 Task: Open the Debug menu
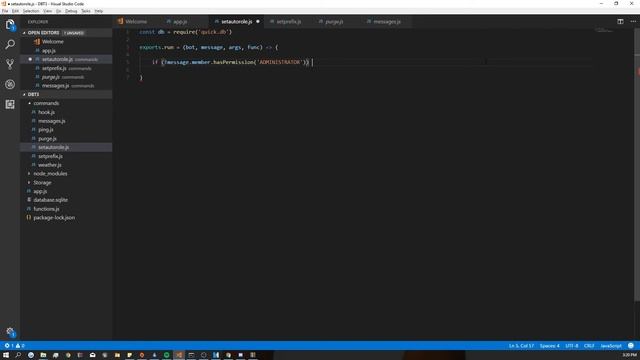[71, 11]
